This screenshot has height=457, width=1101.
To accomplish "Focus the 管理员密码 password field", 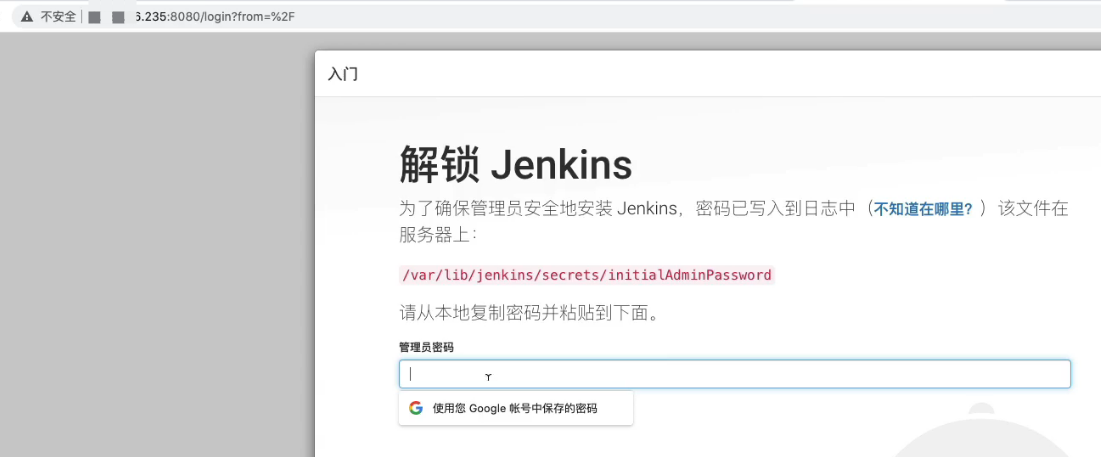I will tap(734, 374).
